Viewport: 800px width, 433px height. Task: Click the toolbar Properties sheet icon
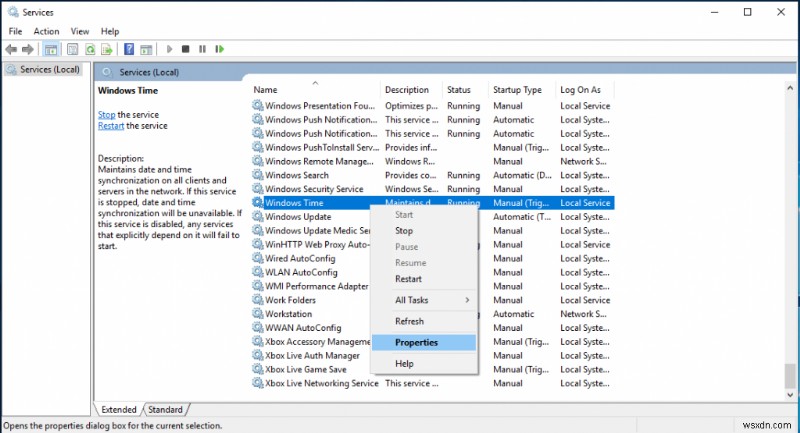pyautogui.click(x=72, y=49)
